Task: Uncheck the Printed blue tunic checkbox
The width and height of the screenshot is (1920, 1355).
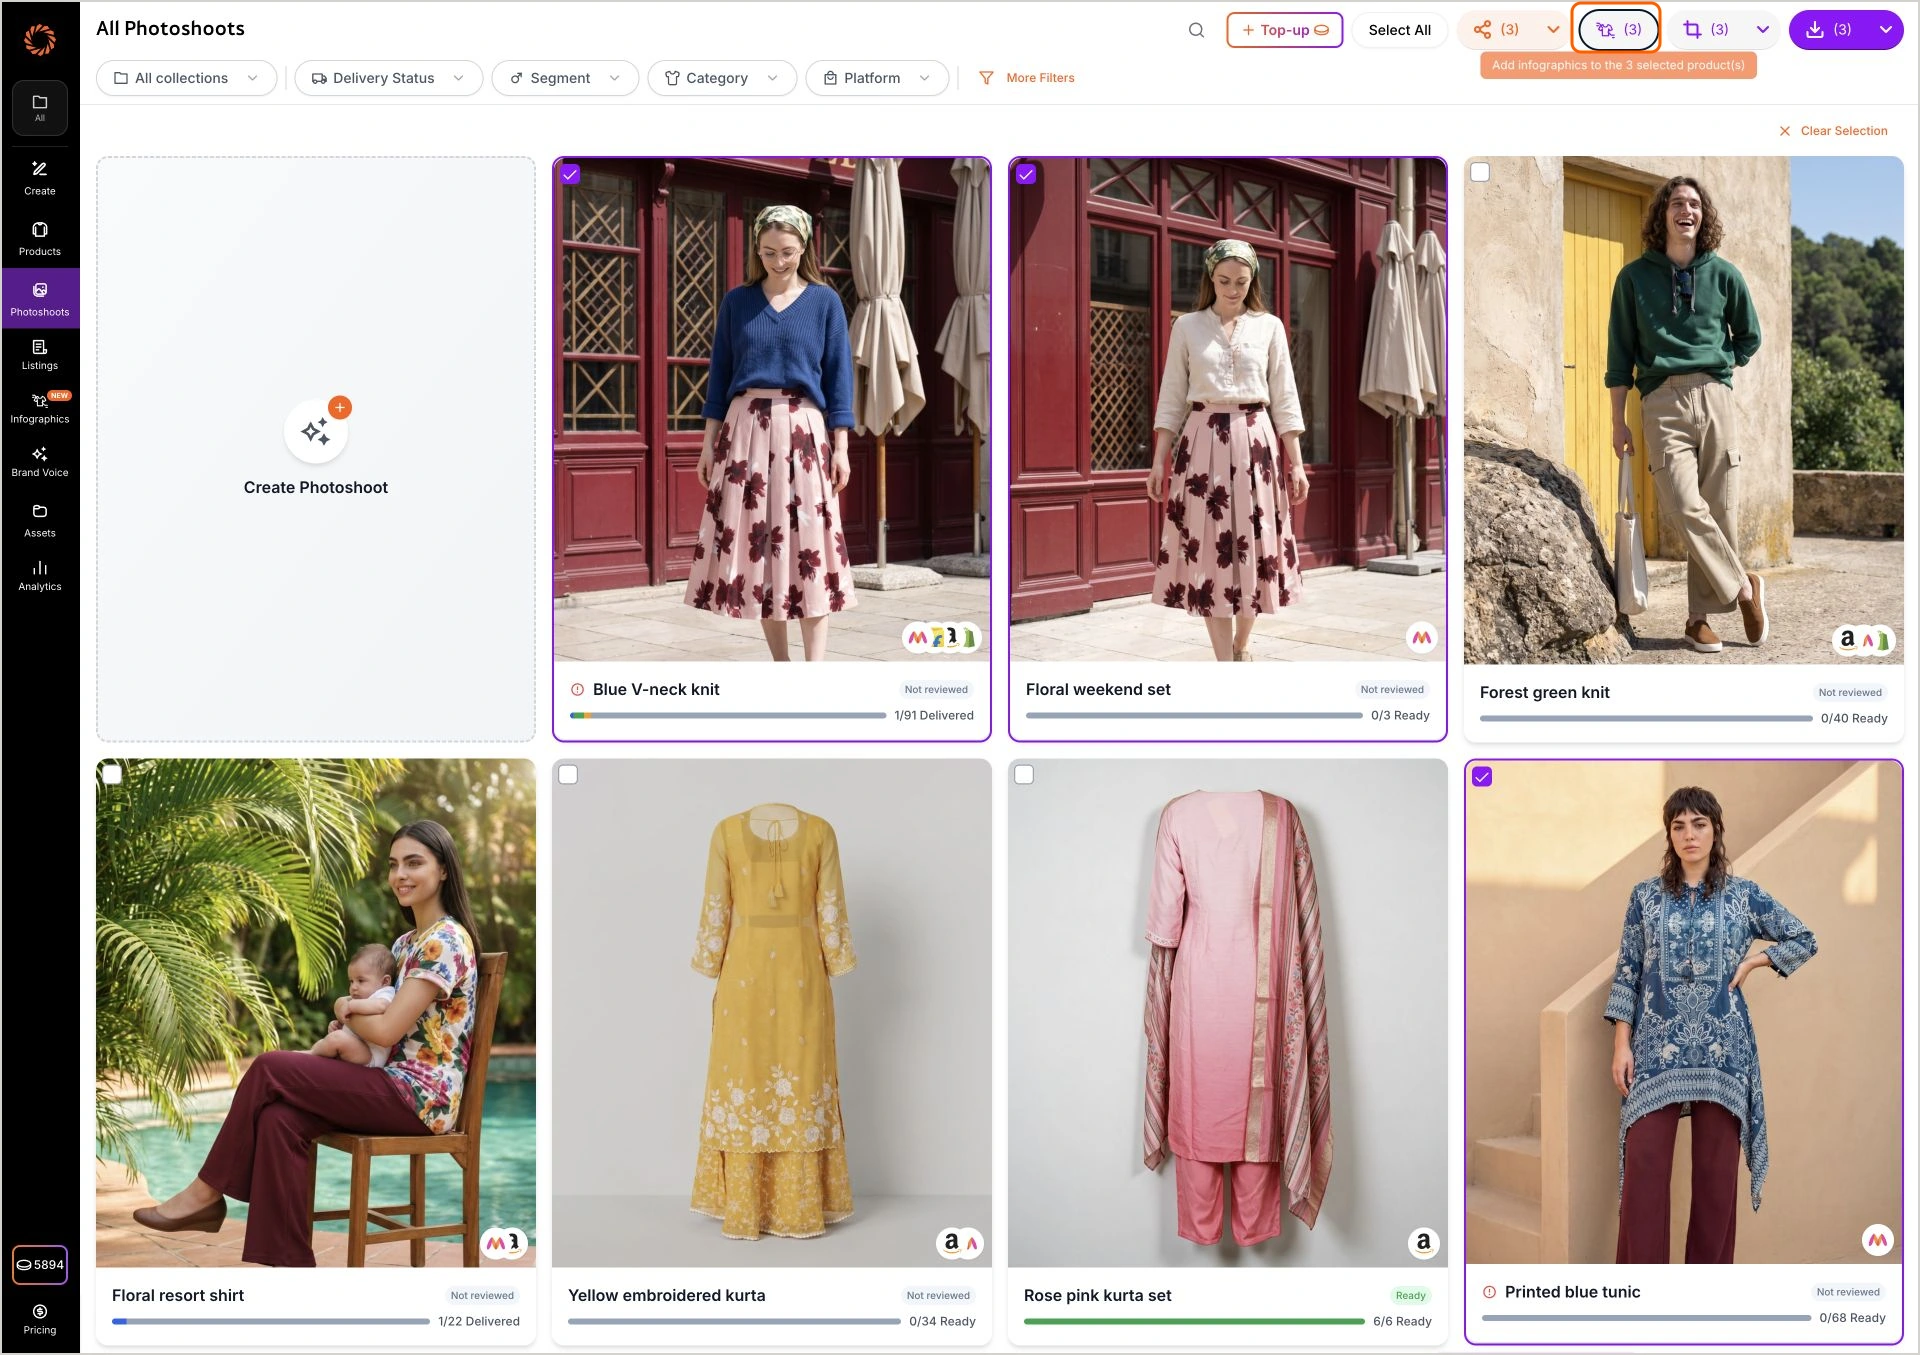Action: coord(1482,777)
